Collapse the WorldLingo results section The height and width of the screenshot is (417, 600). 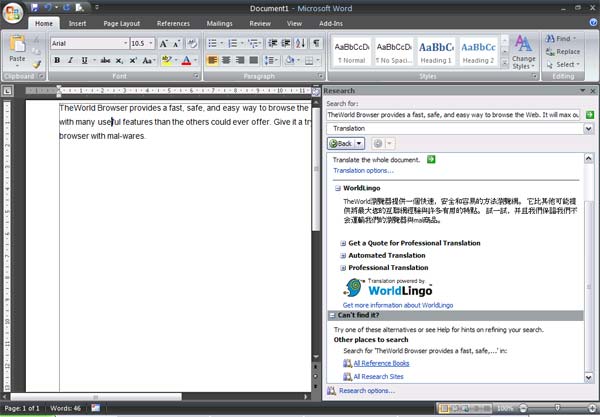pos(337,187)
